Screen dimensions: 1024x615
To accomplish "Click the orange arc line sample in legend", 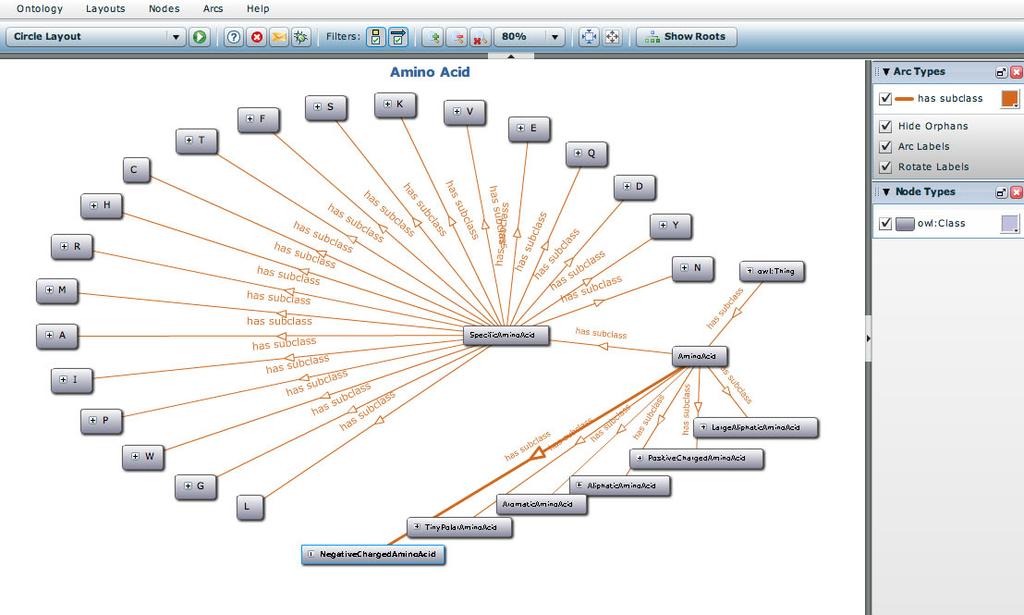I will coord(904,99).
